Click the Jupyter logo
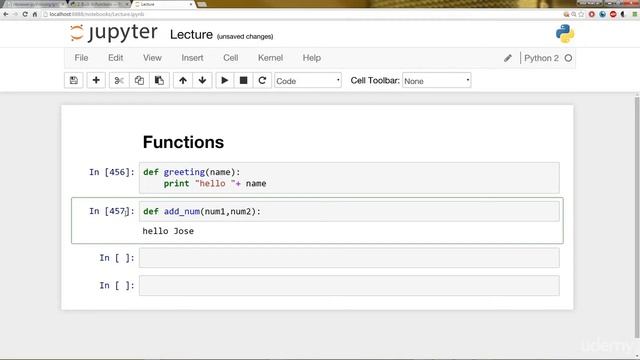 tap(113, 33)
